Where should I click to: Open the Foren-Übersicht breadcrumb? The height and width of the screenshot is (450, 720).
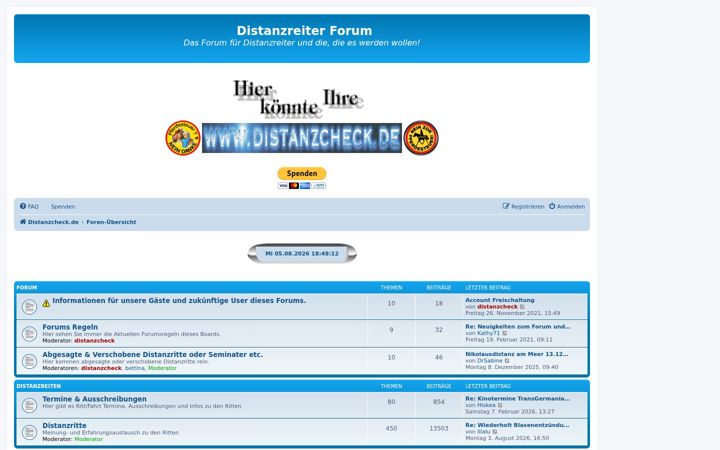click(111, 222)
